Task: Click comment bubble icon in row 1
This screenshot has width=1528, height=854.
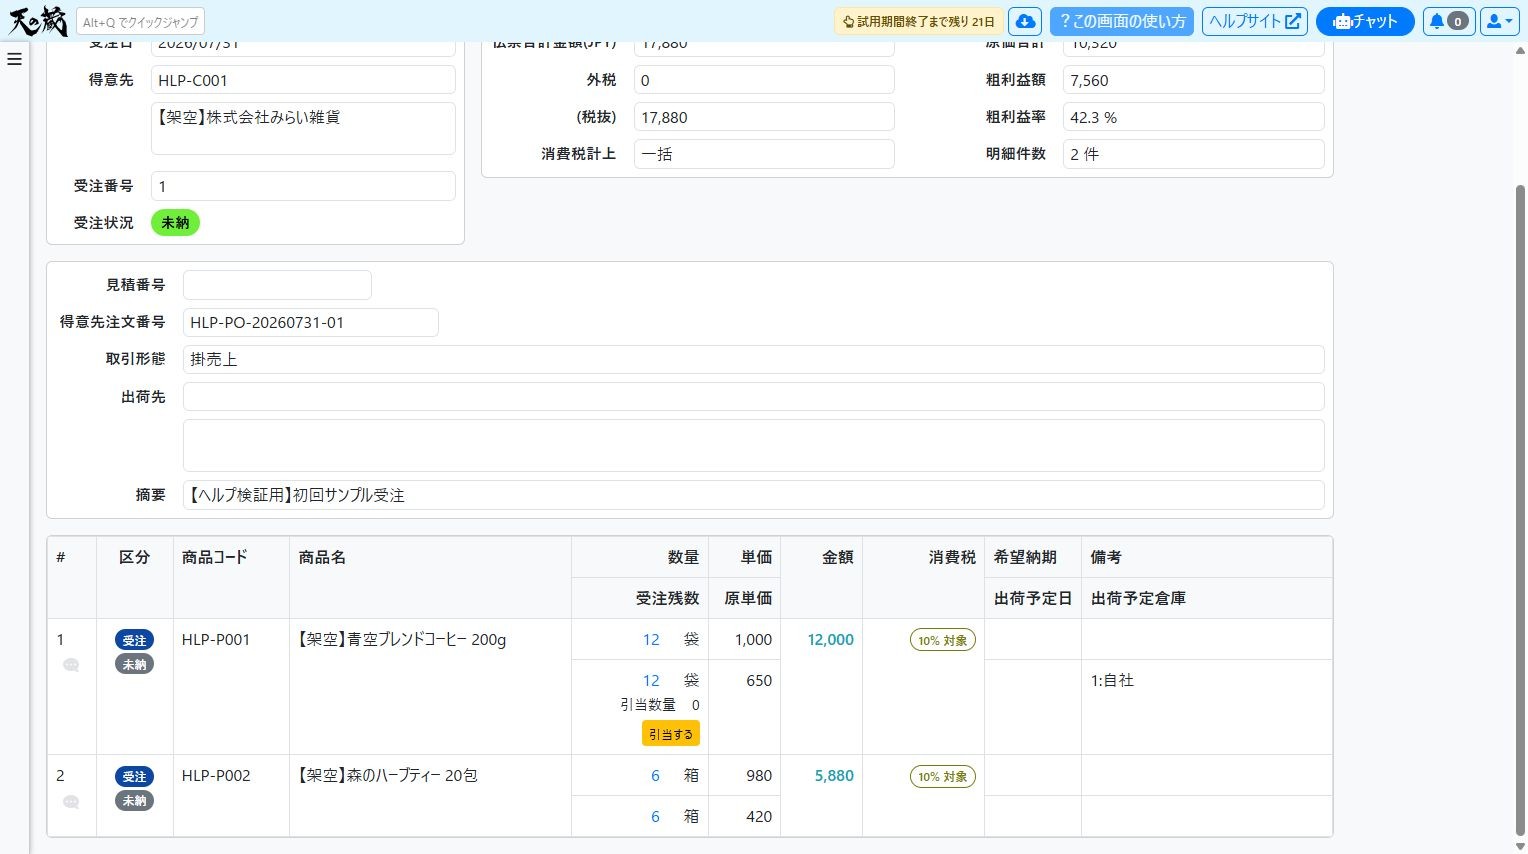Action: point(71,665)
